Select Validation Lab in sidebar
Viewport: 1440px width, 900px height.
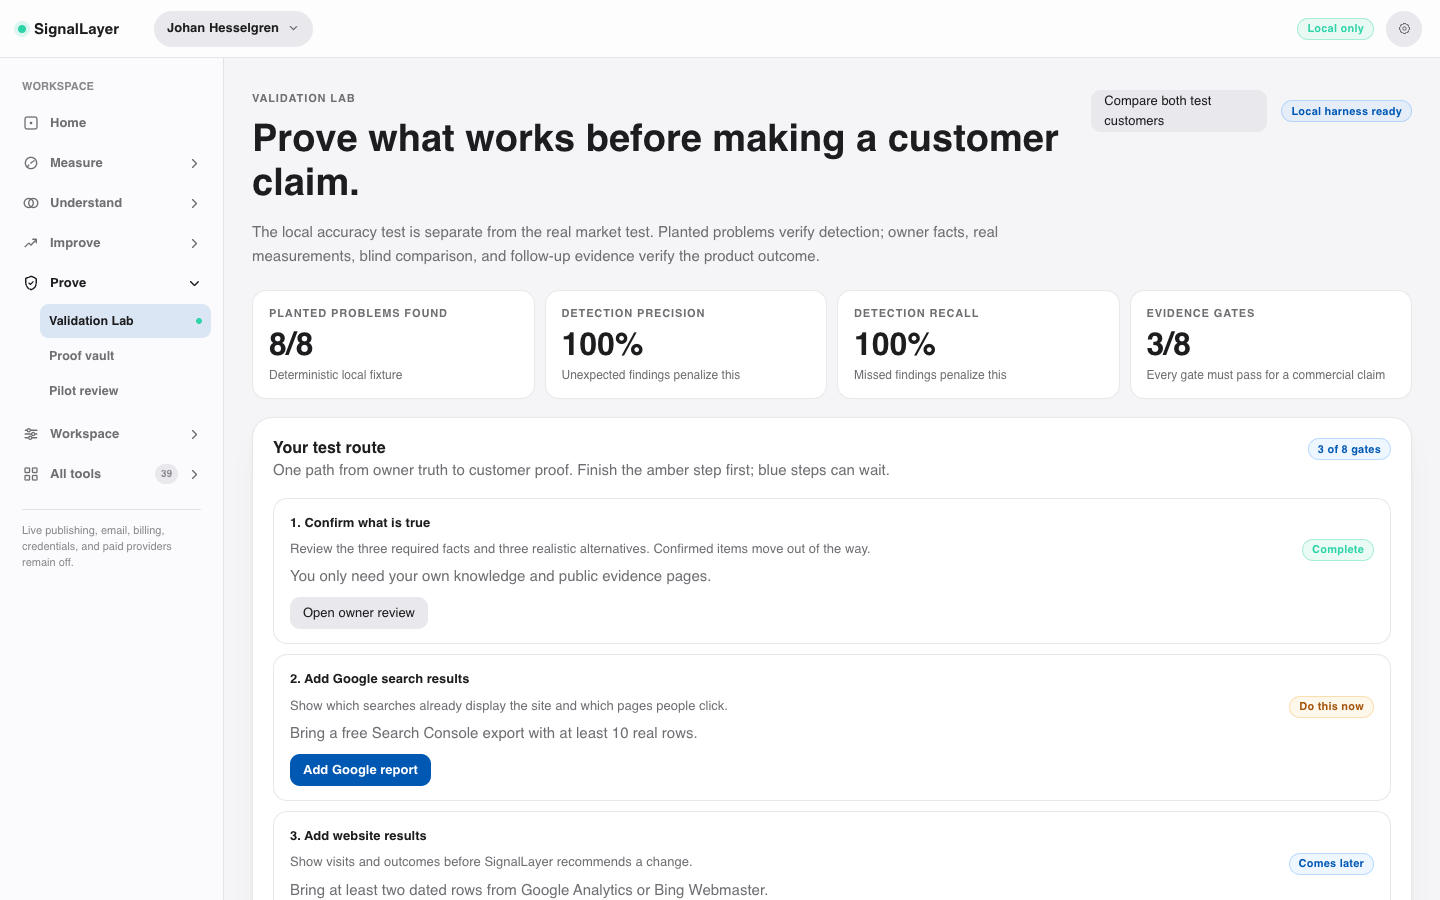tap(125, 321)
